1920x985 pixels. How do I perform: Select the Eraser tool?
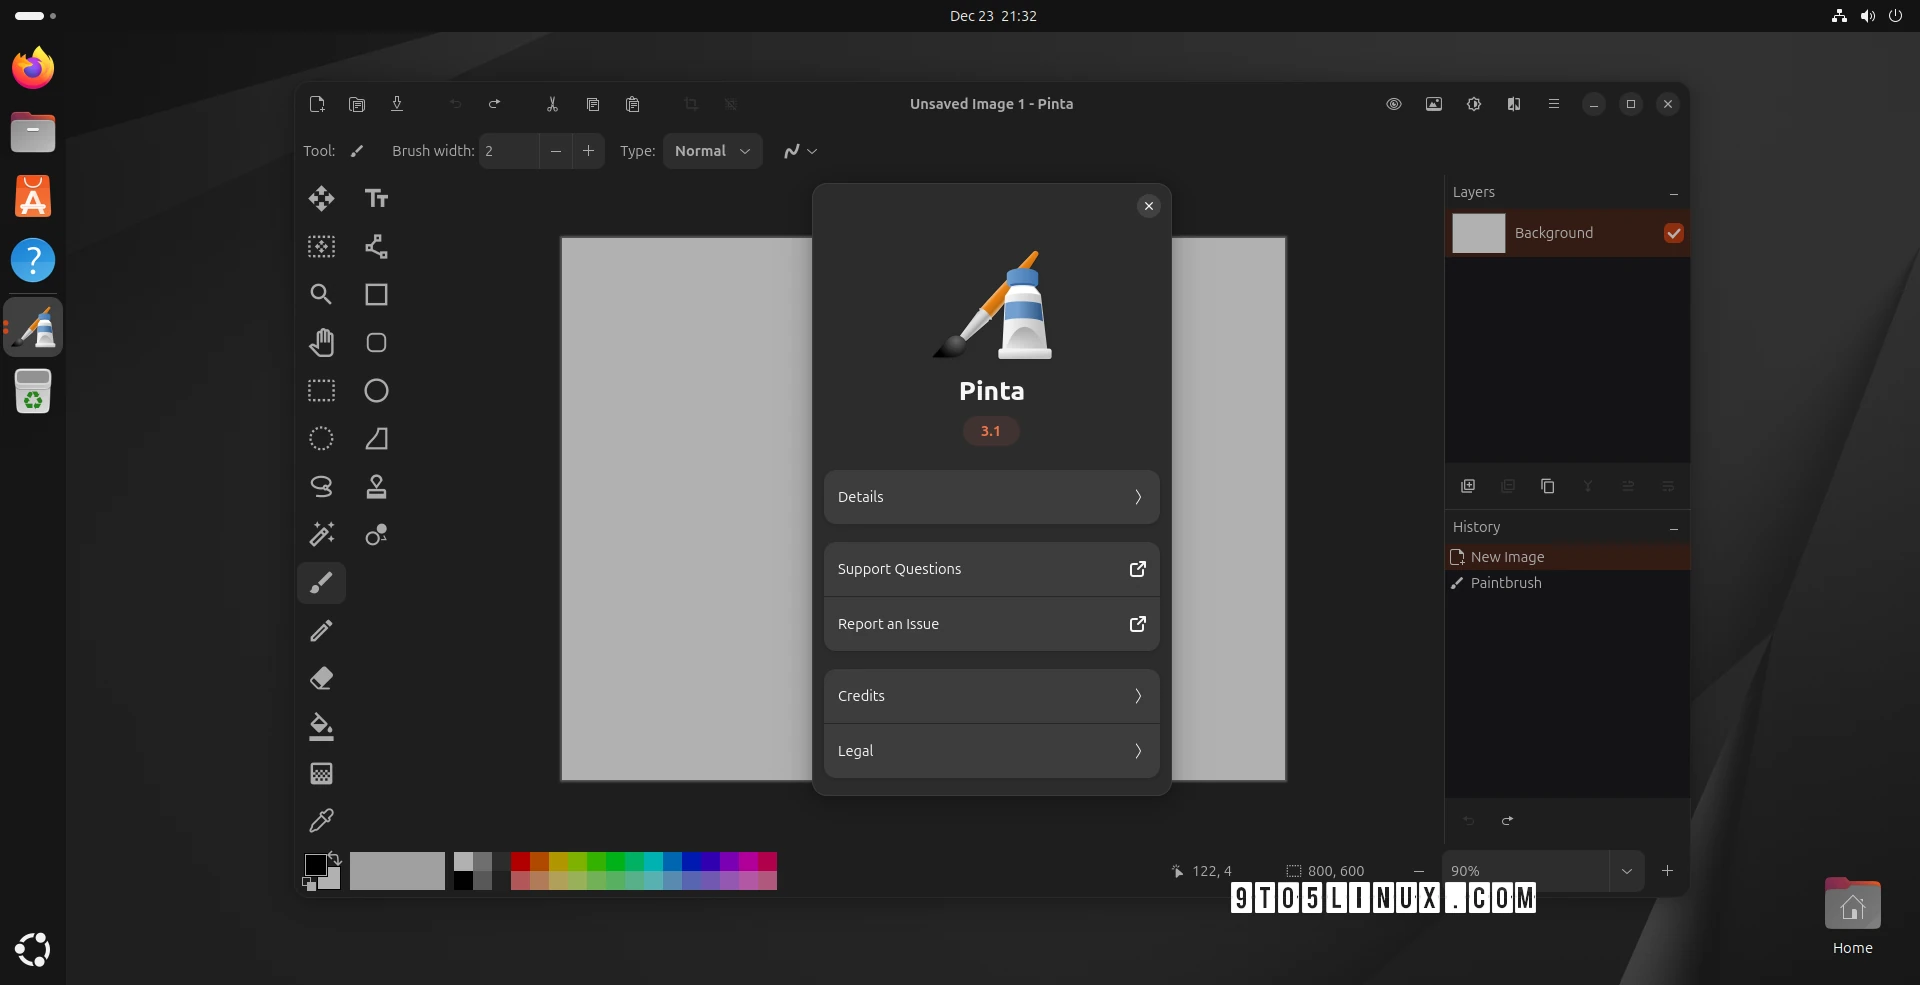[321, 678]
